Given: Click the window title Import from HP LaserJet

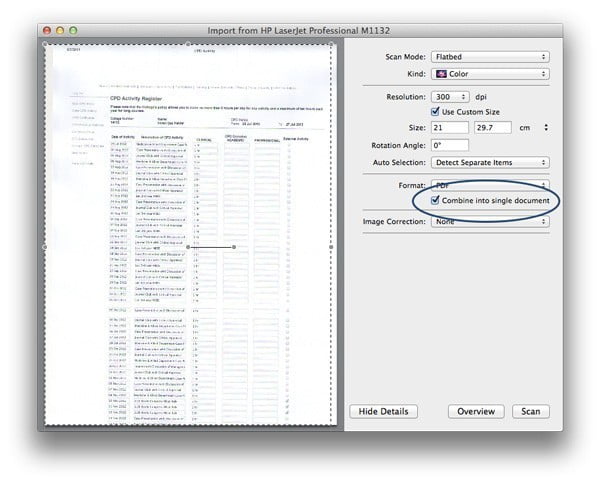Looking at the screenshot, I should [299, 31].
